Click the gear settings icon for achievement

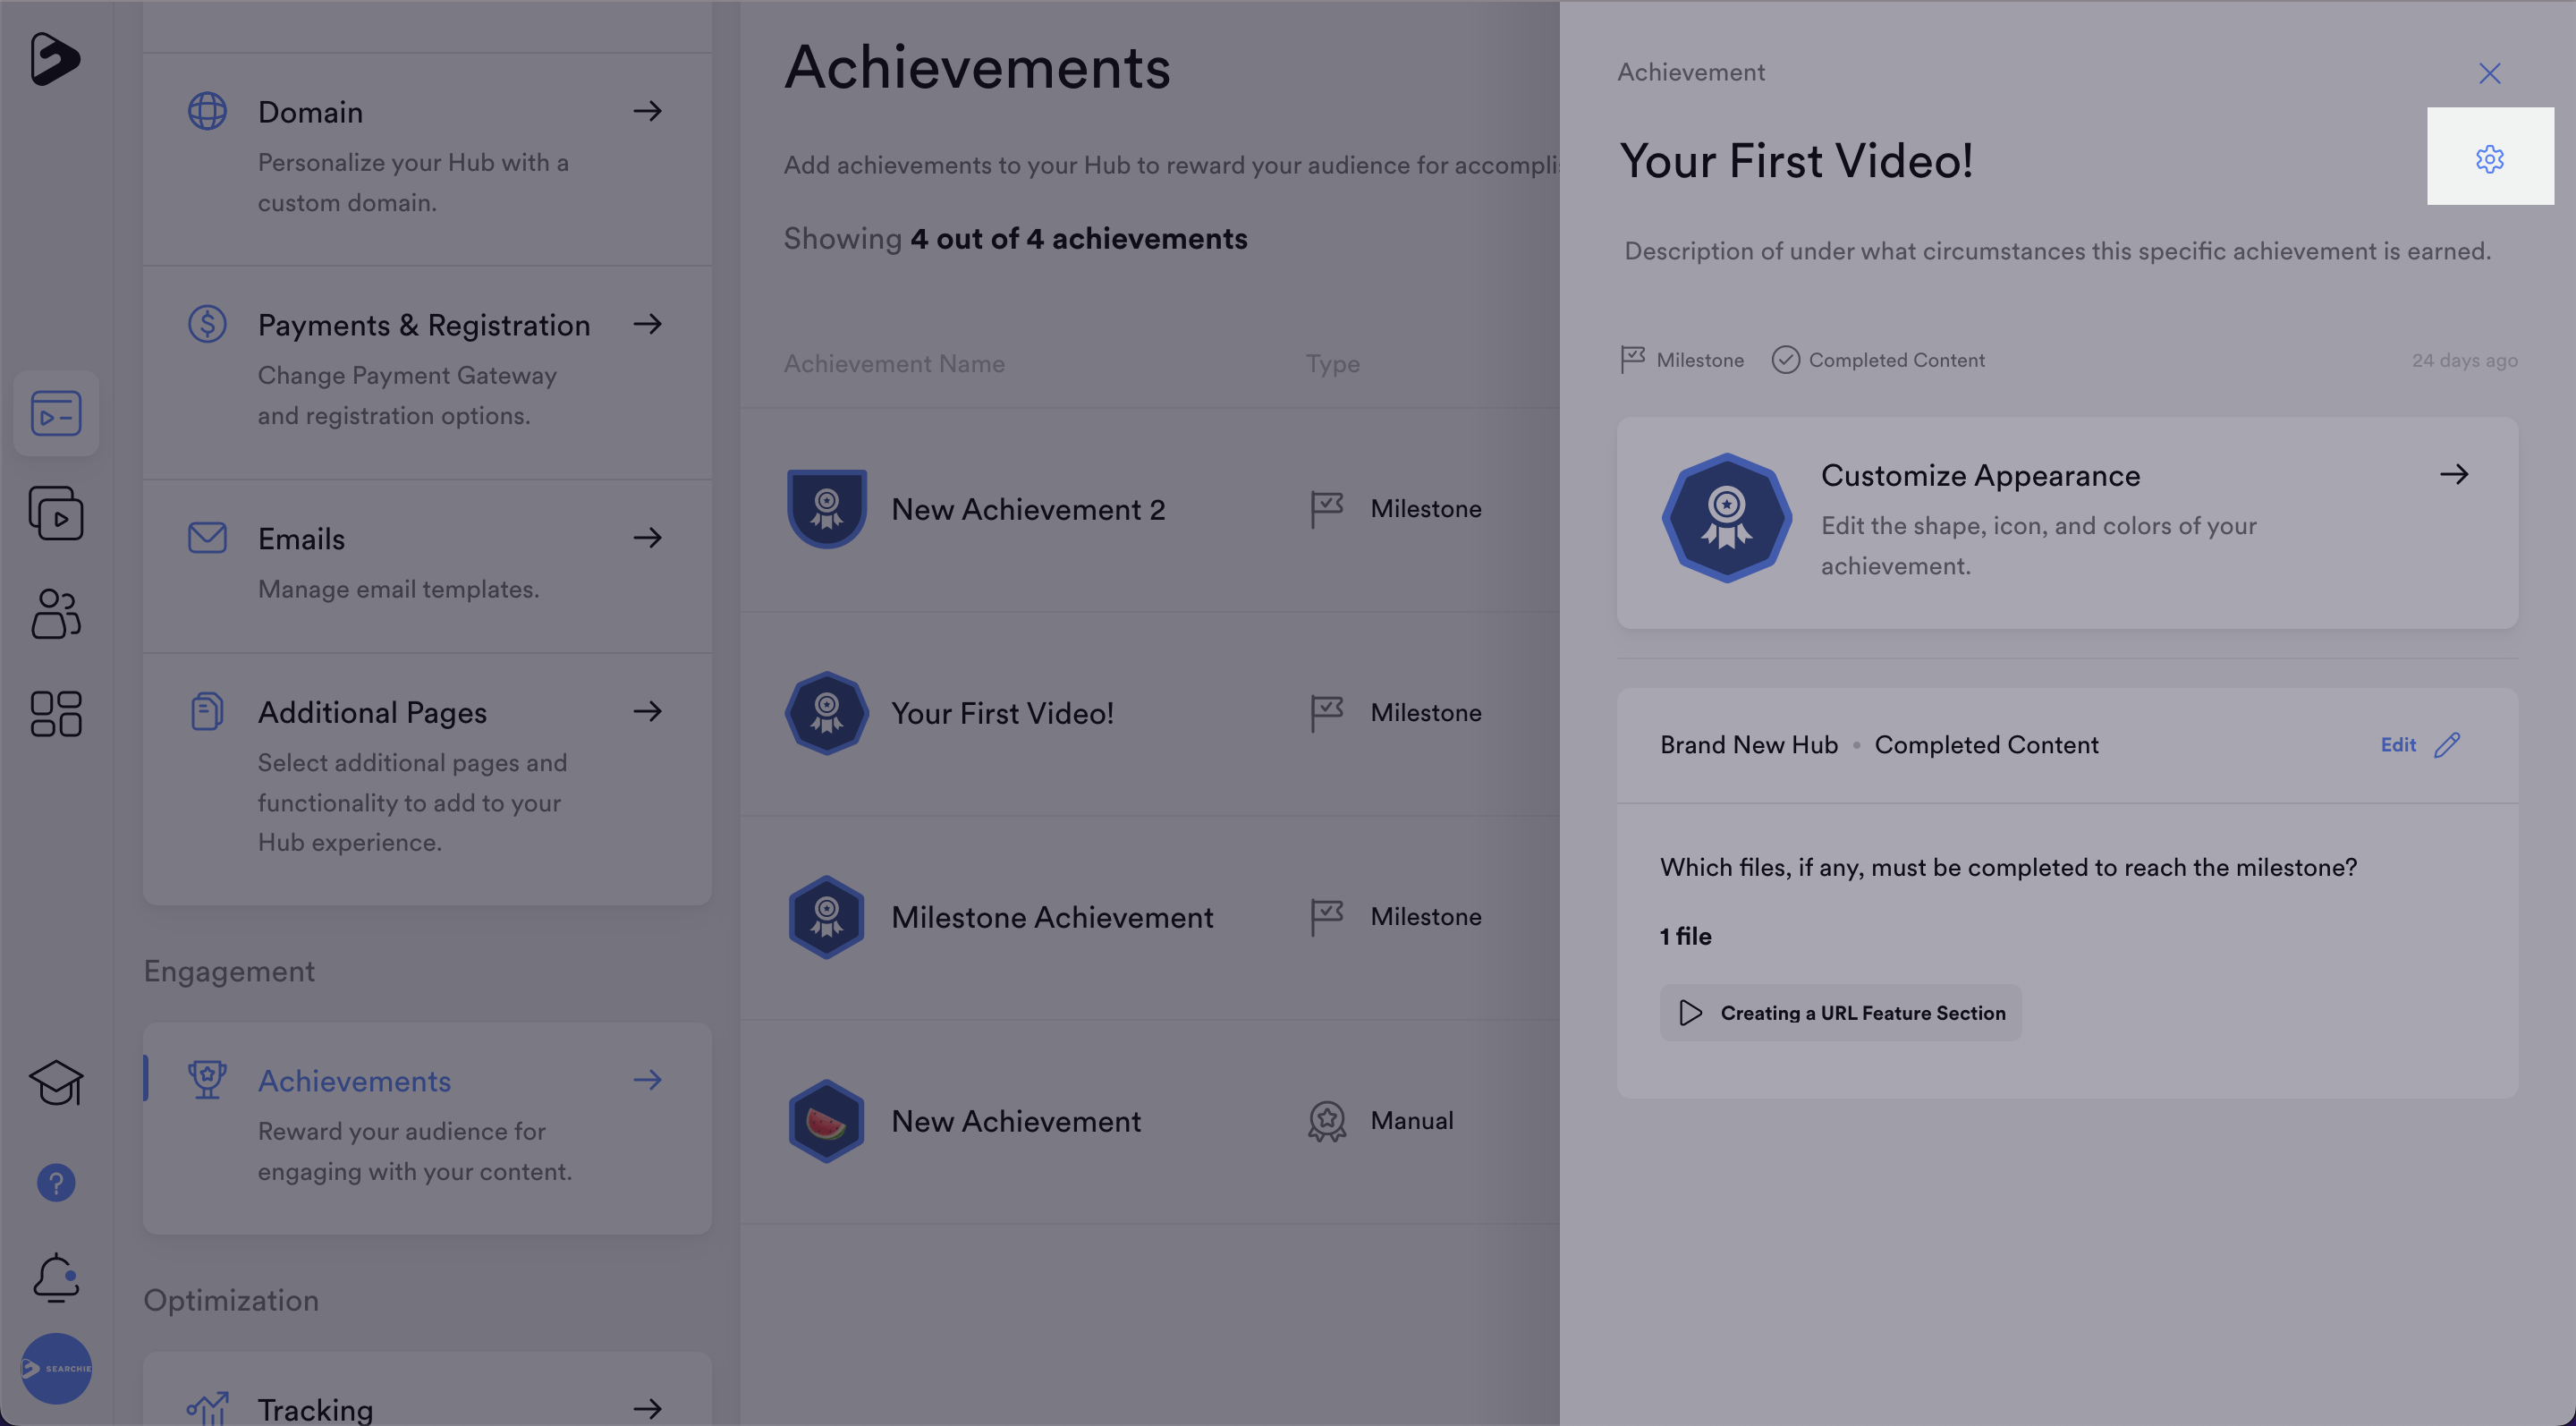click(x=2489, y=158)
